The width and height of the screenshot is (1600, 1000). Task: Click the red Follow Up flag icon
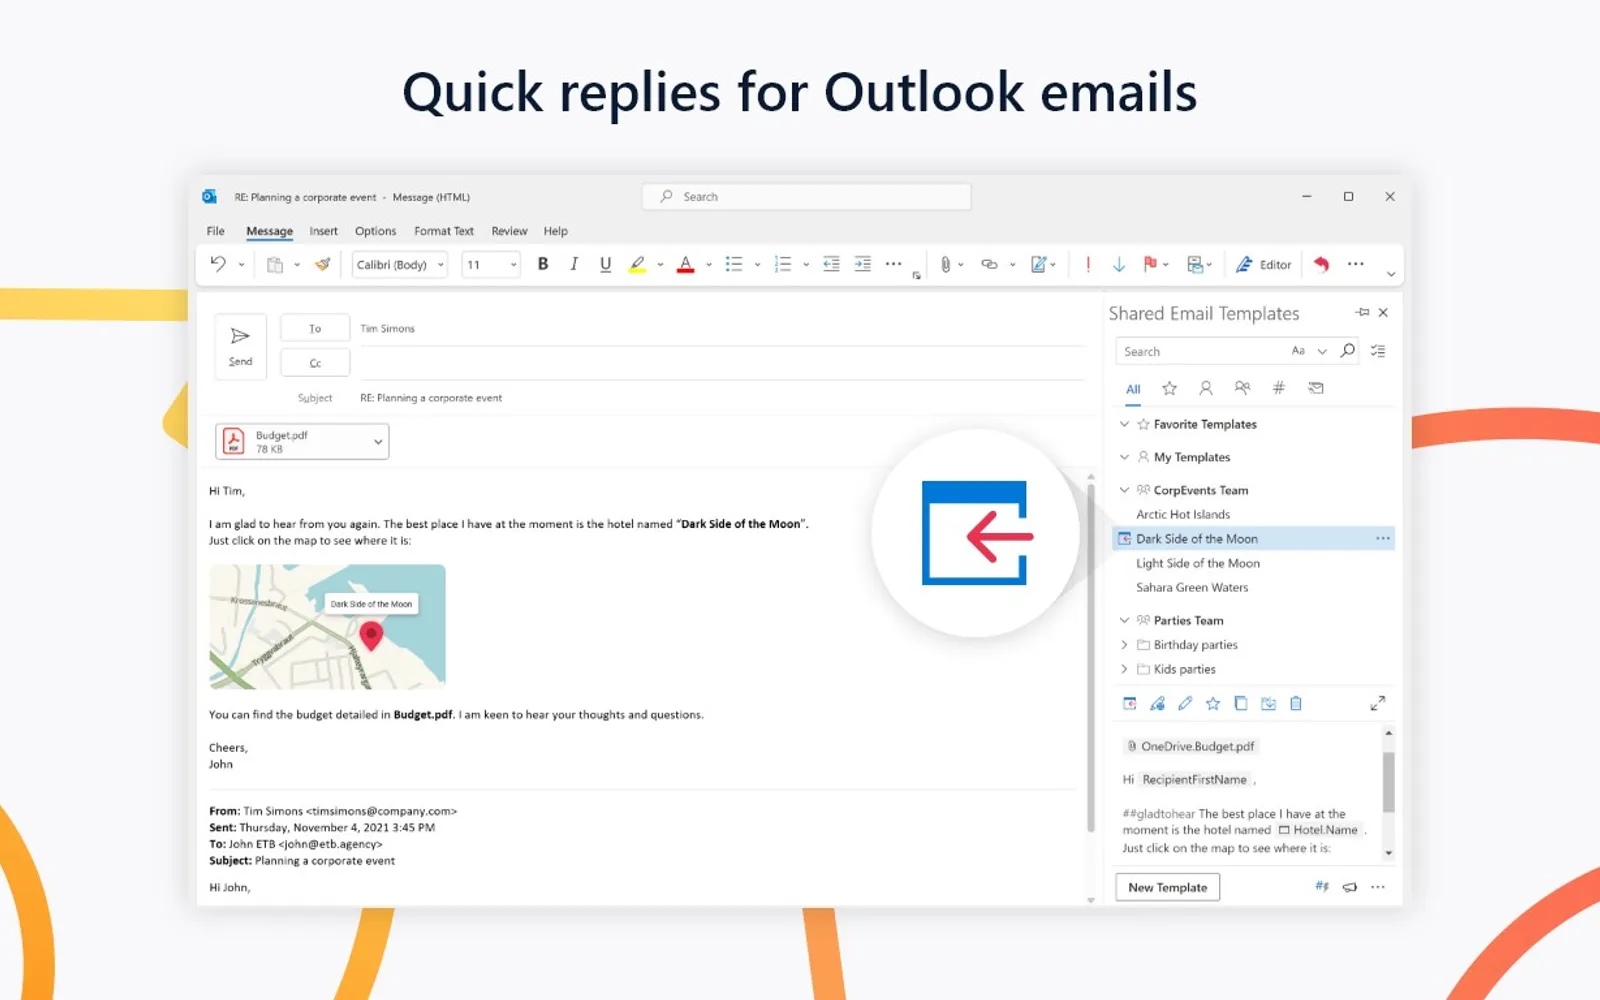pos(1150,264)
